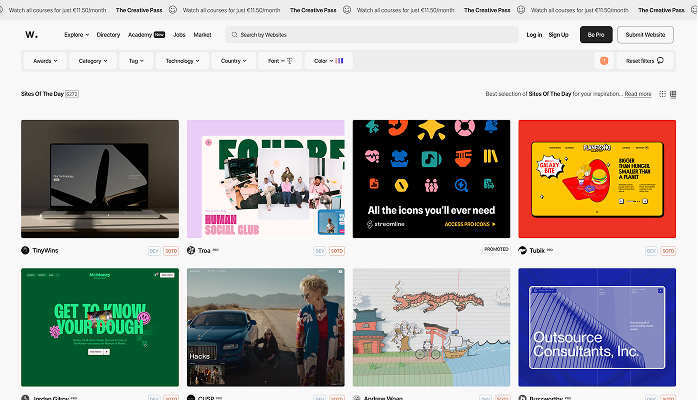Click the DEV badge for Troa

[x=320, y=251]
